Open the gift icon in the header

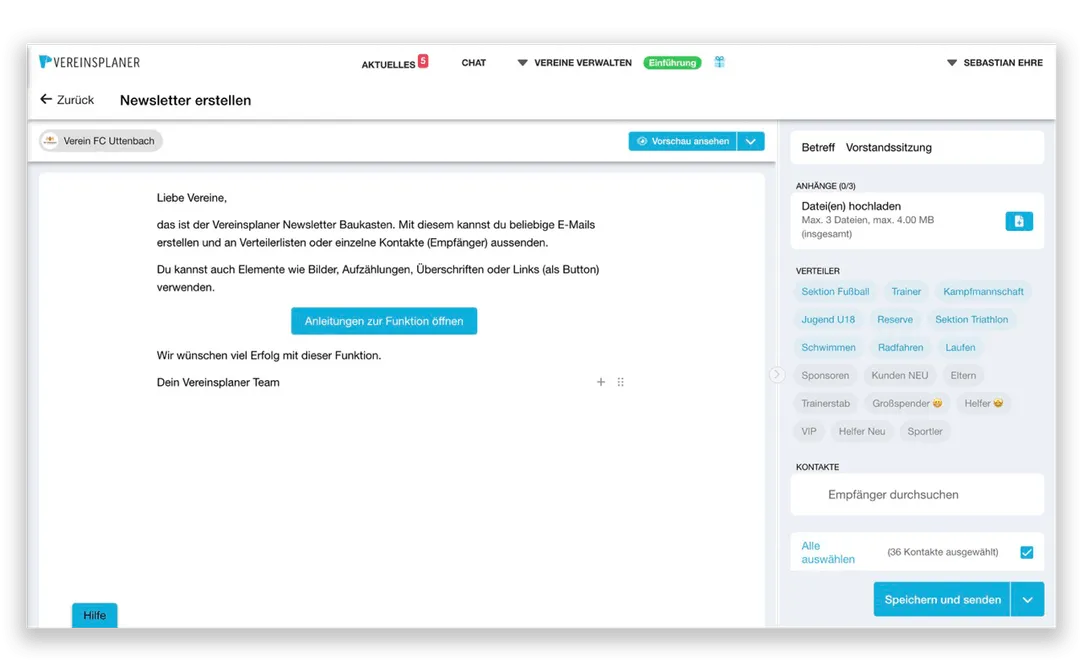click(x=719, y=62)
